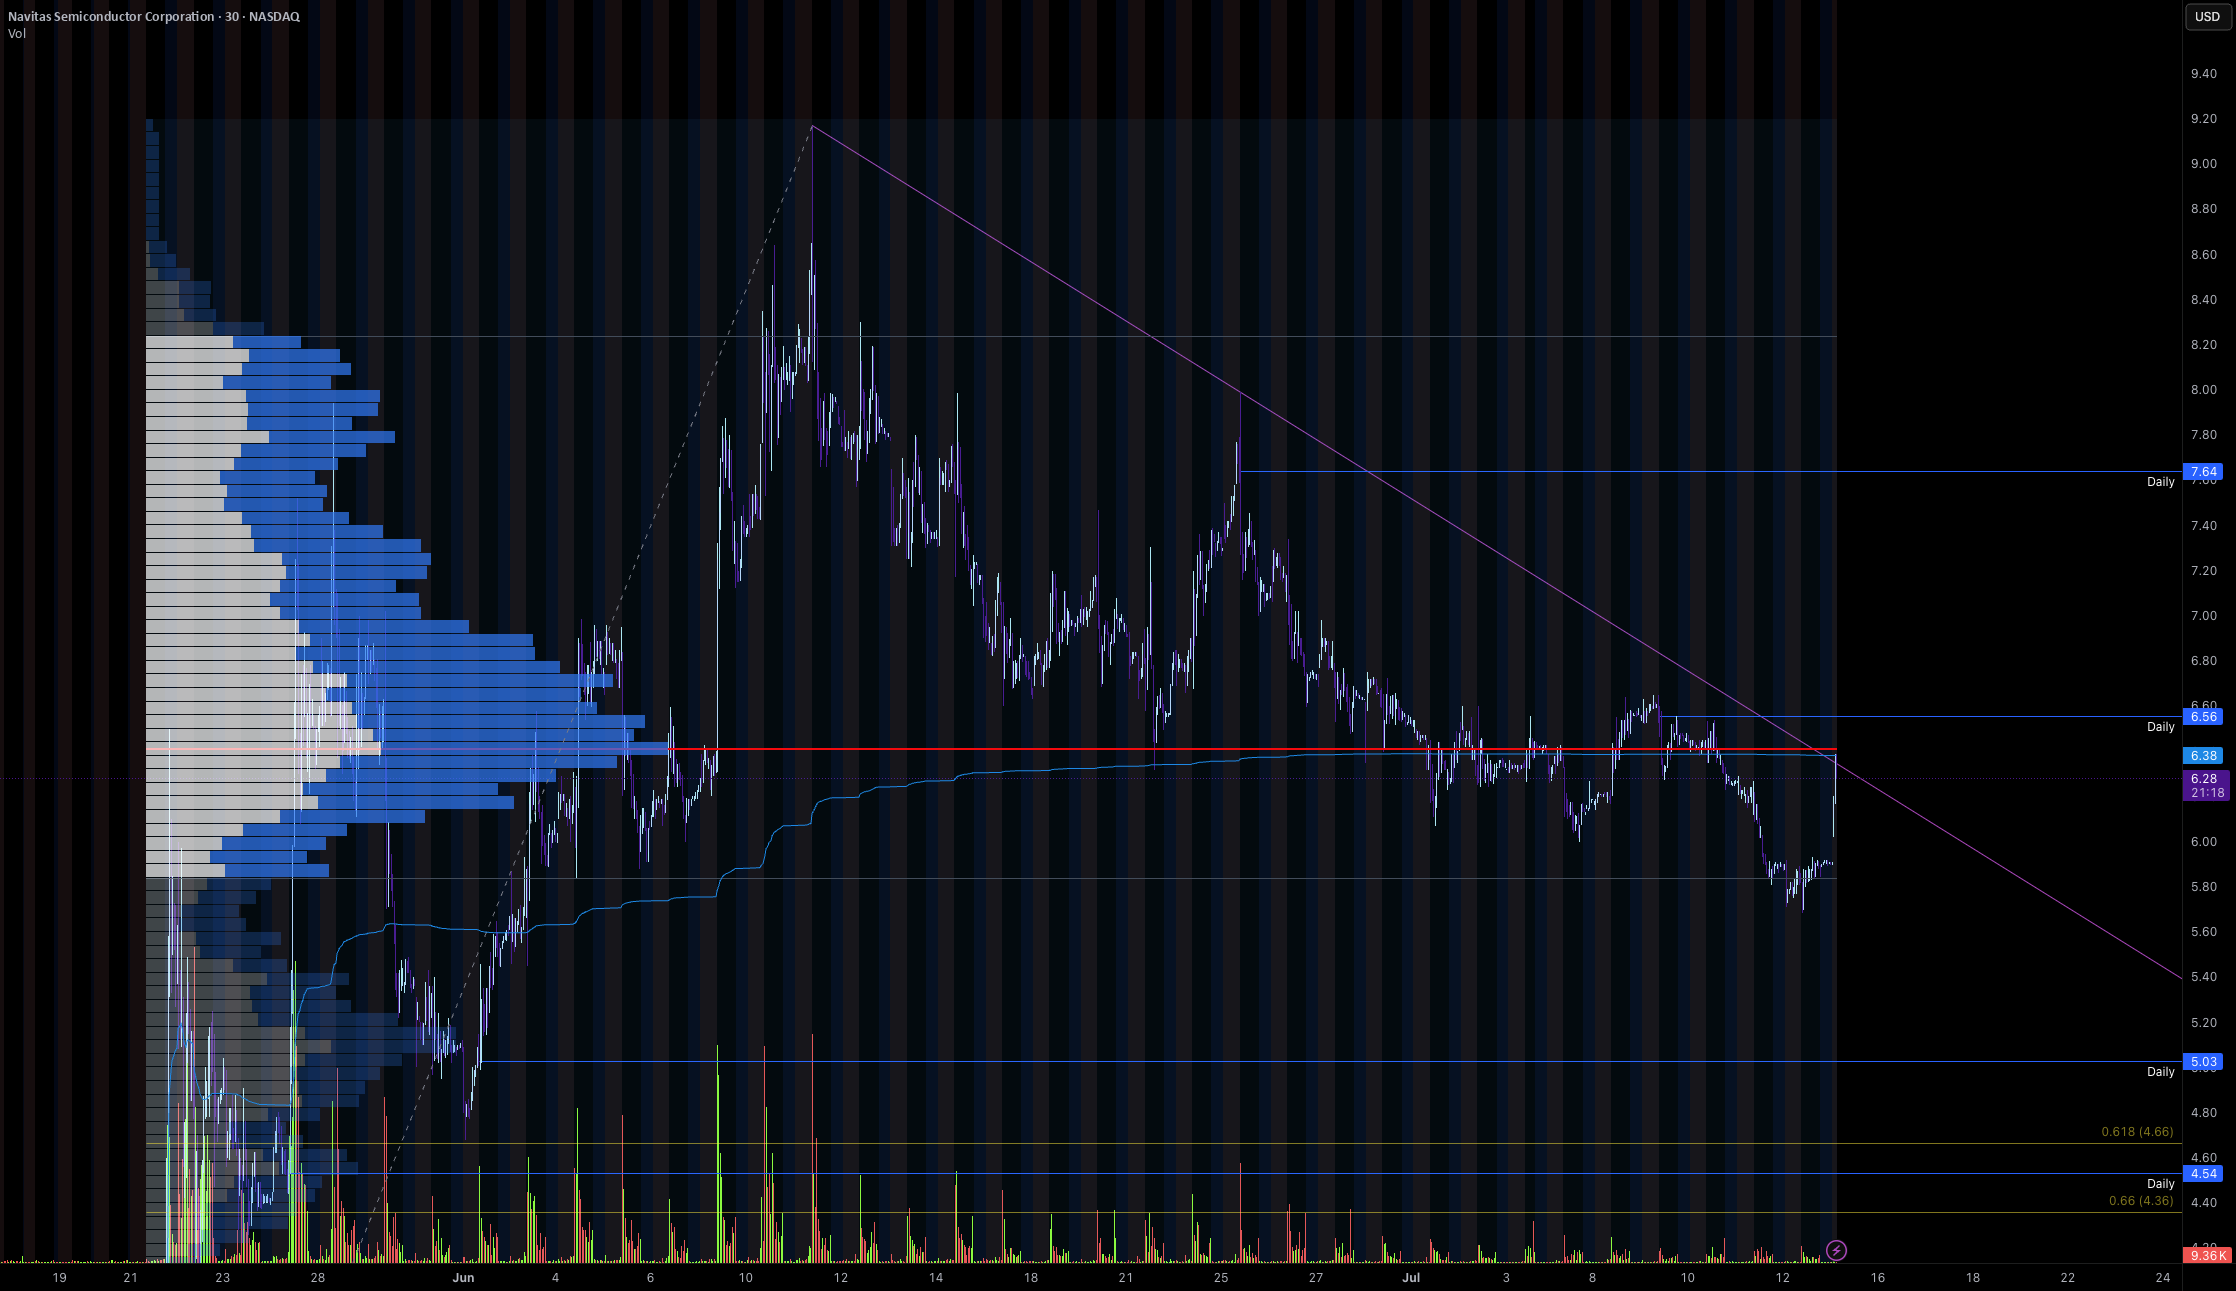Click the Daily text beside the 7.64 level
The height and width of the screenshot is (1291, 2236).
[x=2160, y=482]
